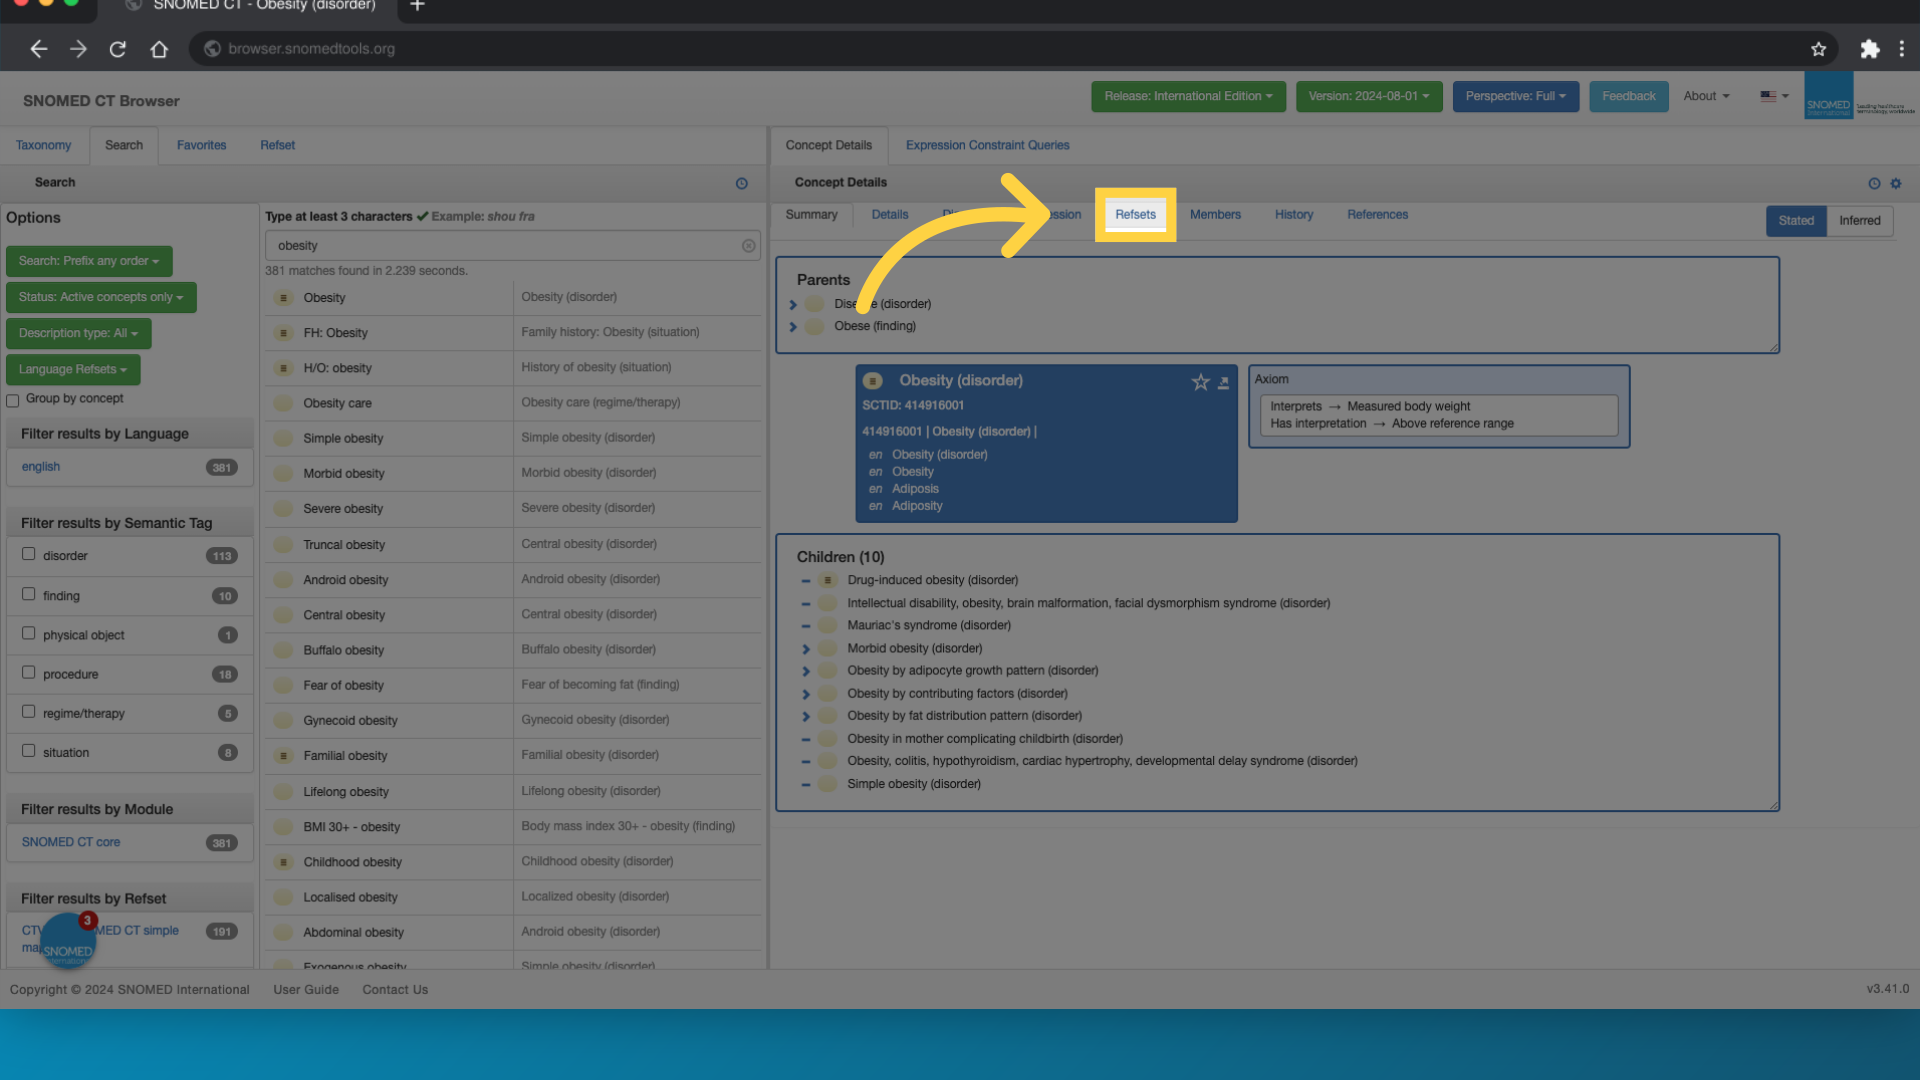Open the Status: Active concepts only dropdown
Image resolution: width=1920 pixels, height=1080 pixels.
click(x=101, y=297)
